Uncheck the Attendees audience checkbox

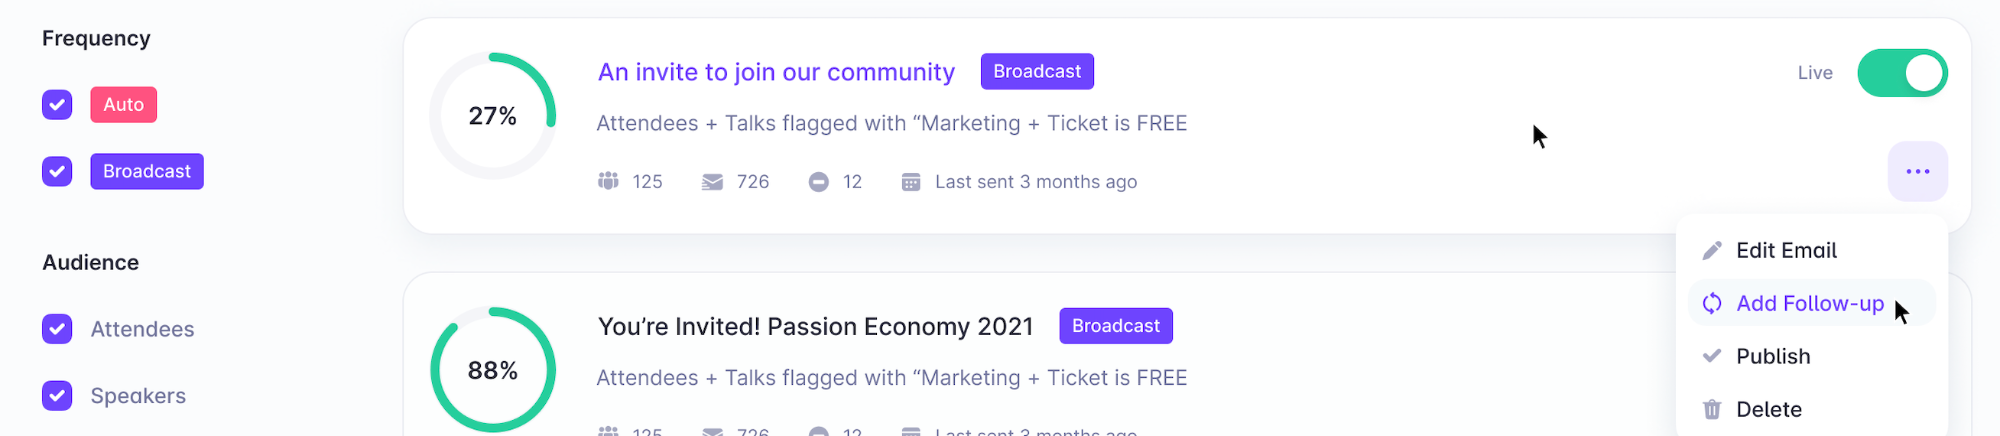57,328
